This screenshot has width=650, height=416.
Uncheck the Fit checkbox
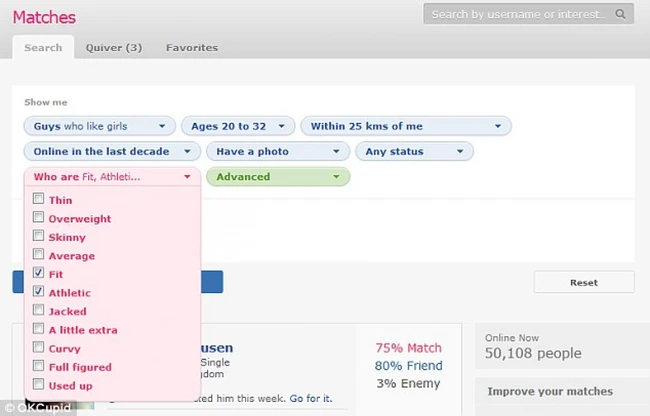[38, 273]
